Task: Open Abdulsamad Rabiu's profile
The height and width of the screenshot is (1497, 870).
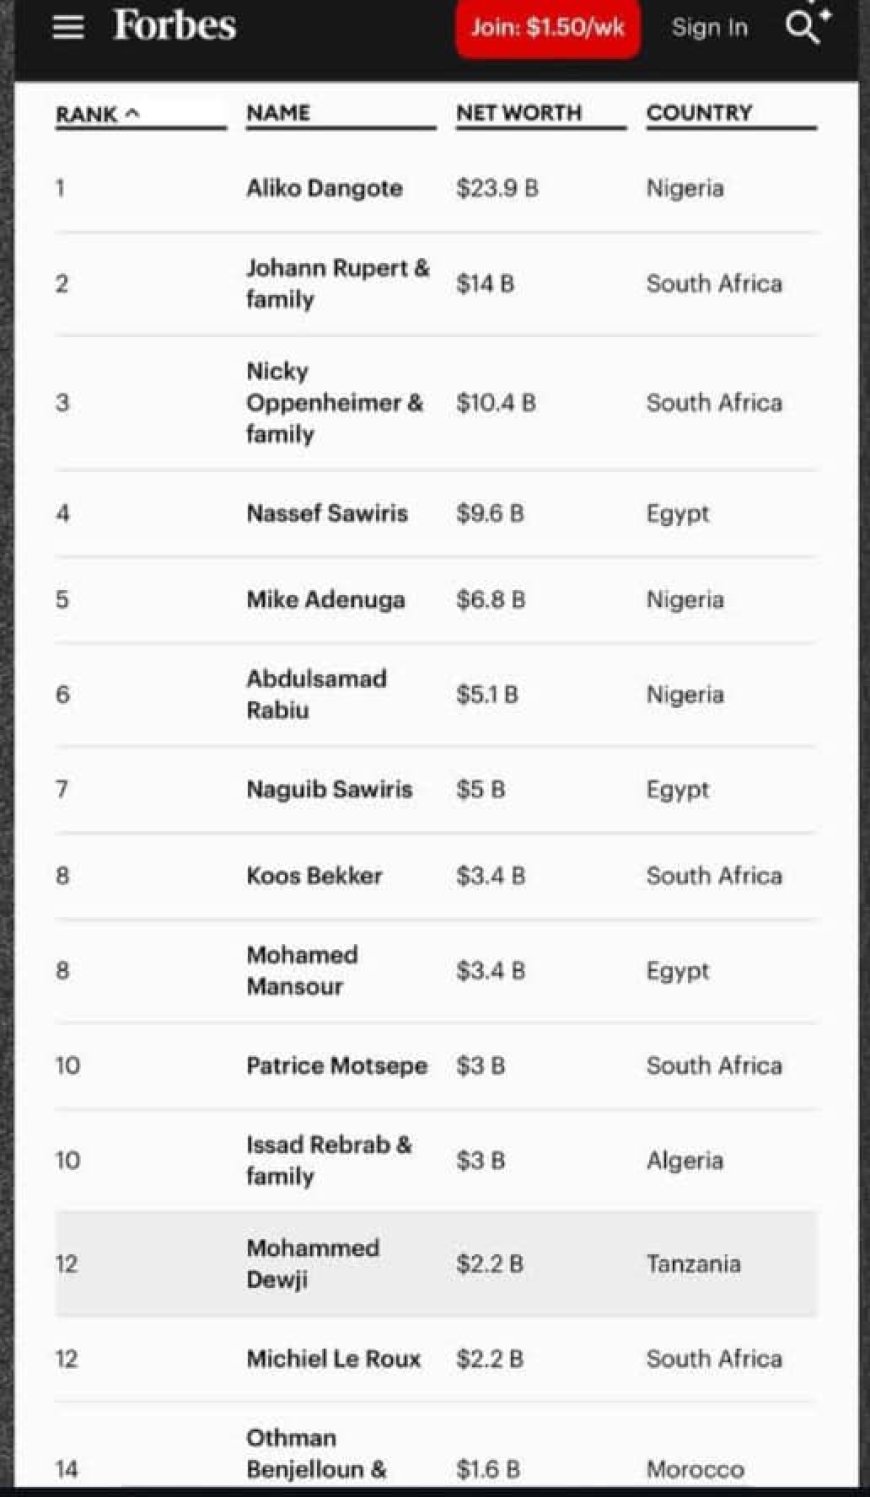Action: (x=316, y=694)
